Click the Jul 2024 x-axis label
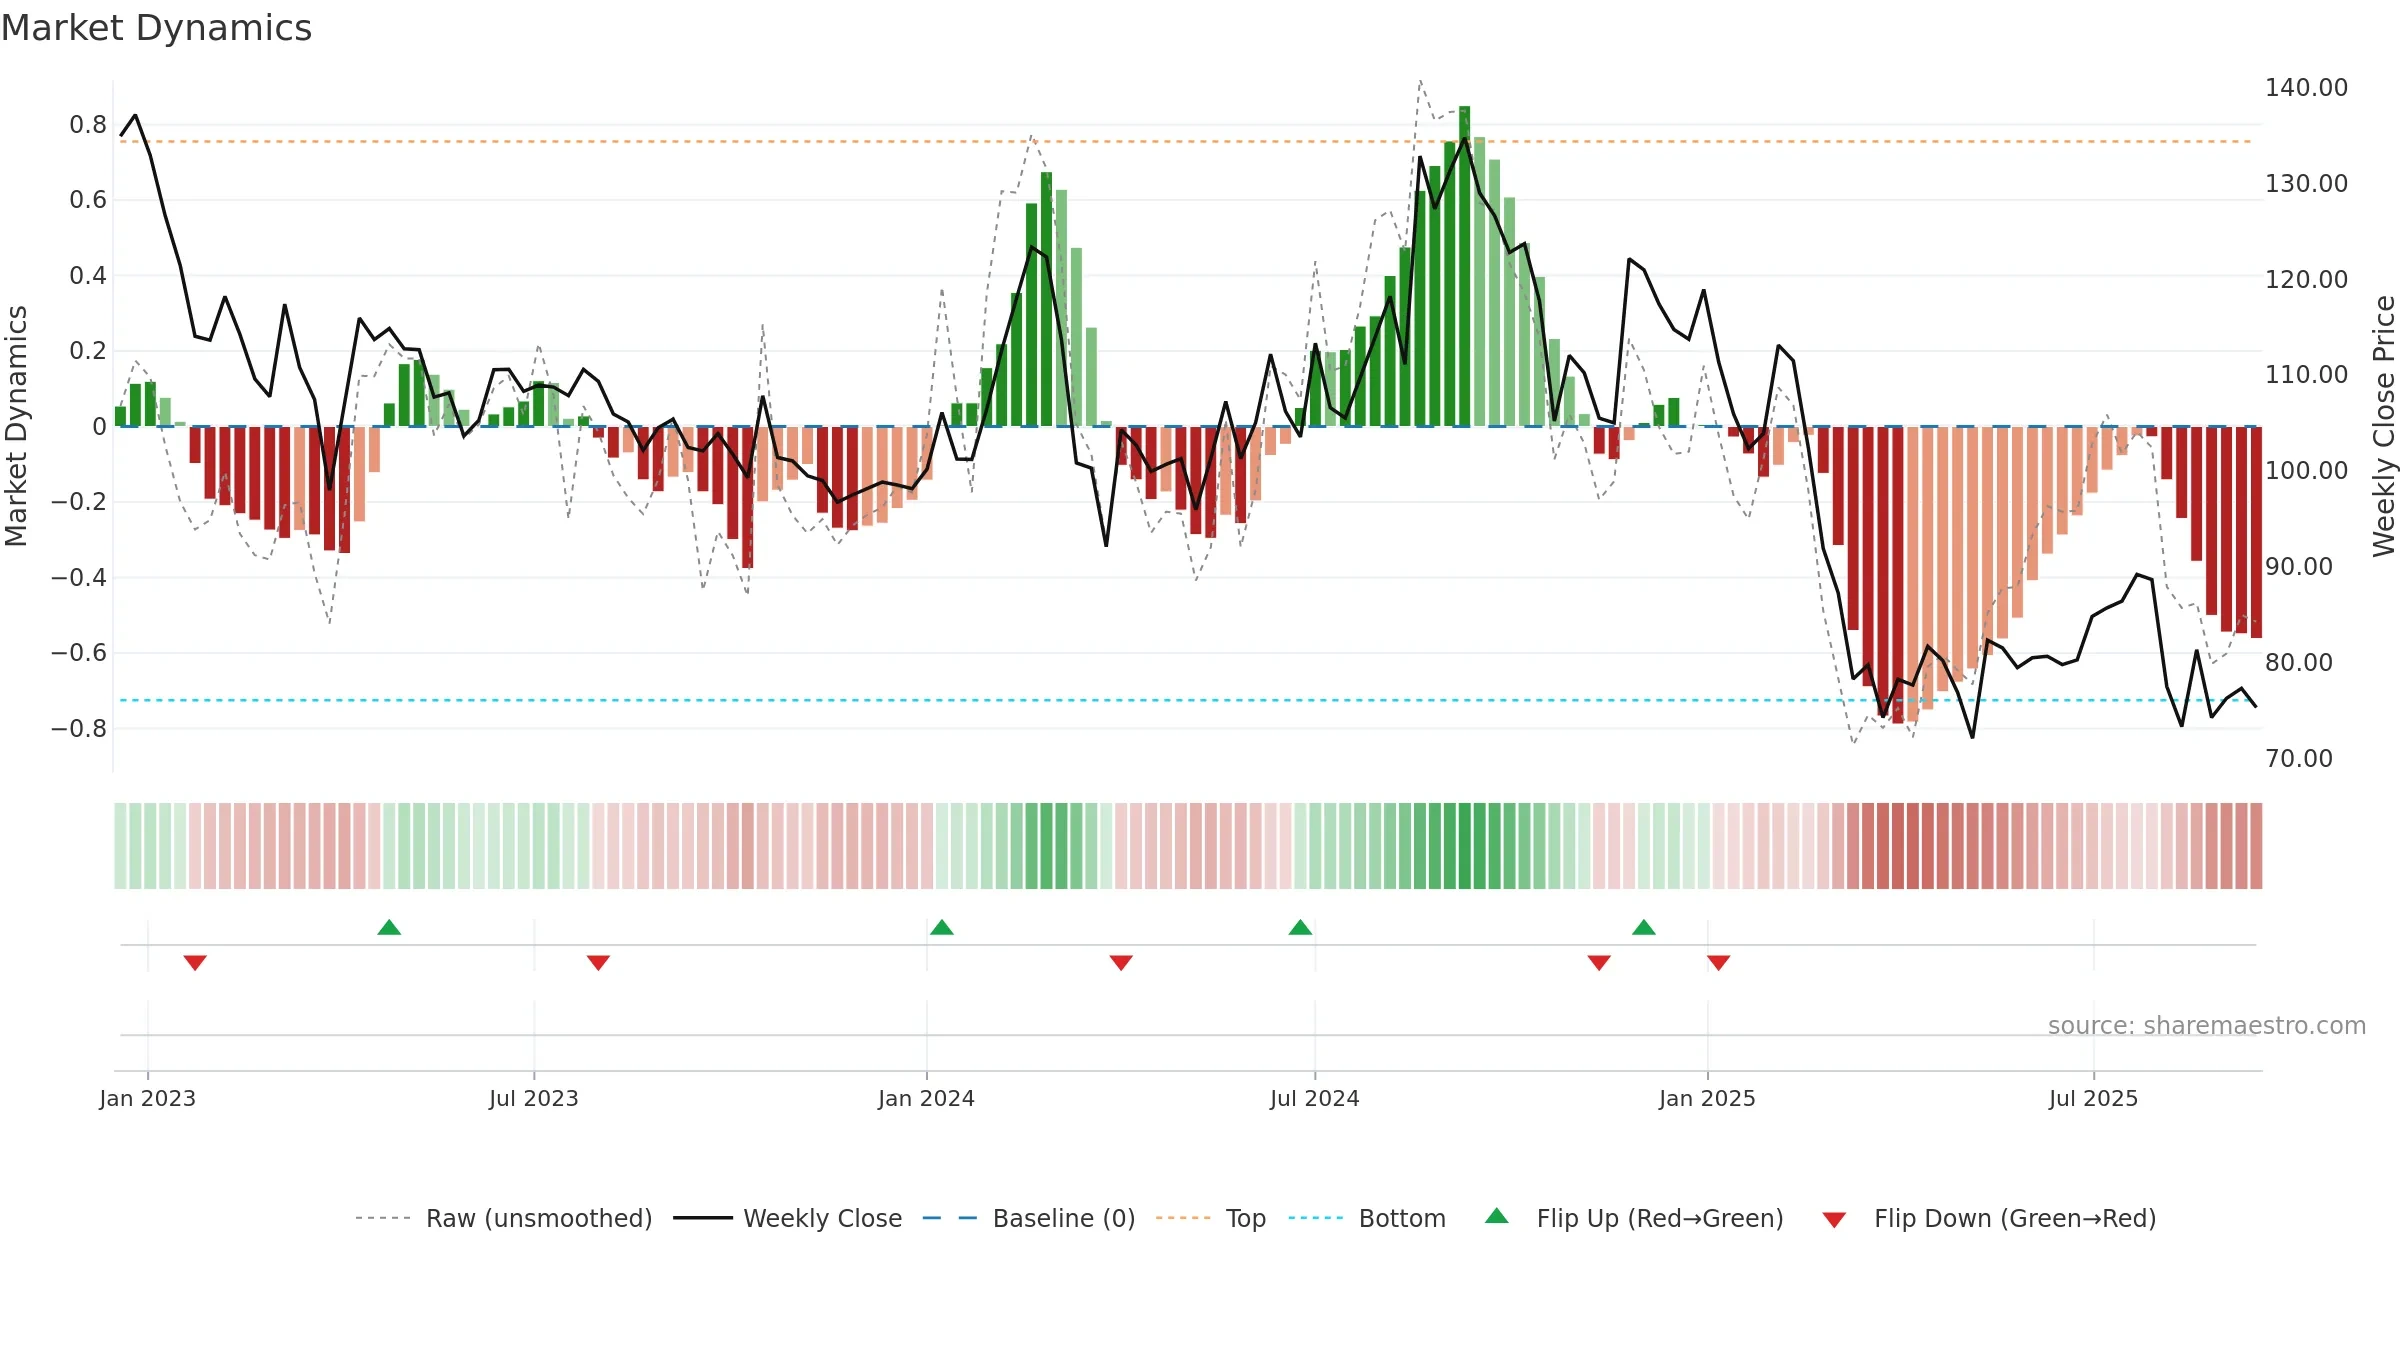The width and height of the screenshot is (2400, 1350). click(x=1315, y=1098)
